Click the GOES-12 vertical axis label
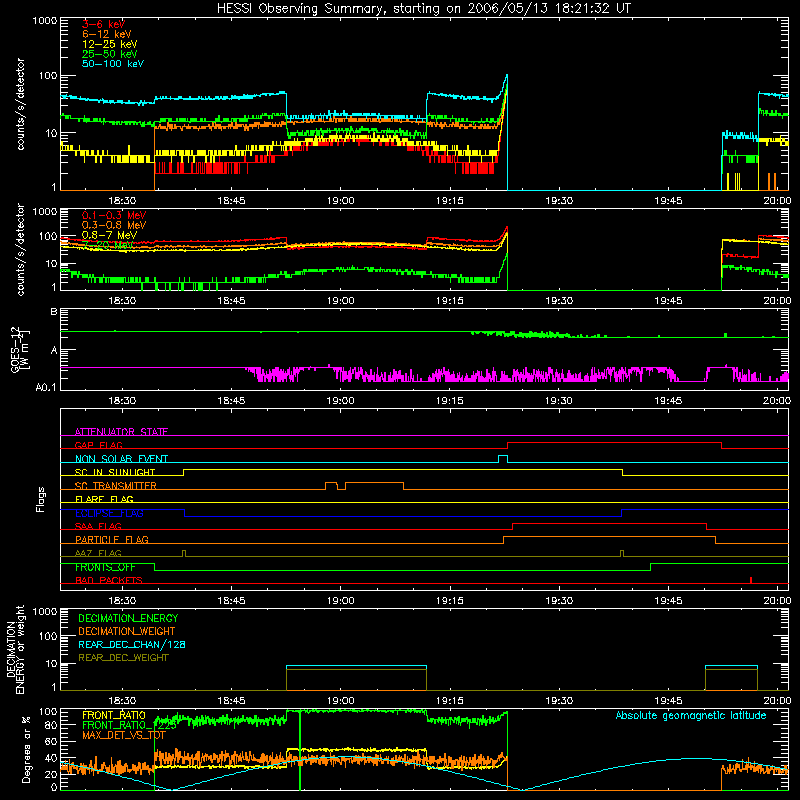The width and height of the screenshot is (800, 800). pyautogui.click(x=20, y=349)
